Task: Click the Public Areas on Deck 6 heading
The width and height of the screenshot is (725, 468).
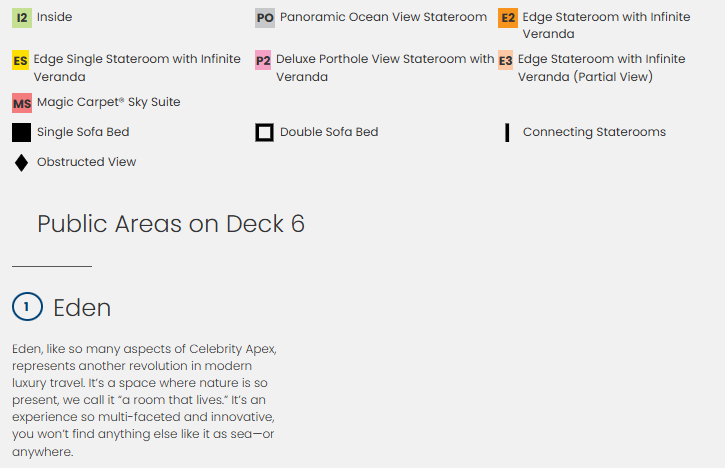Action: tap(171, 224)
